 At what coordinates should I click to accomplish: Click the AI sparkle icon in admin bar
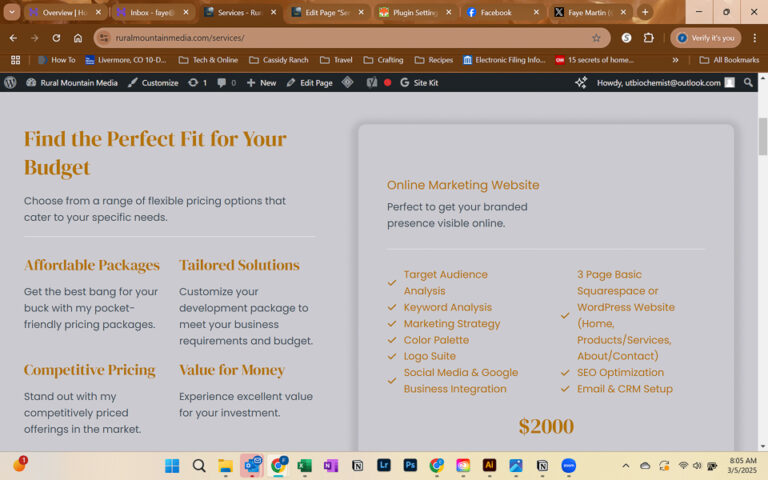point(581,83)
